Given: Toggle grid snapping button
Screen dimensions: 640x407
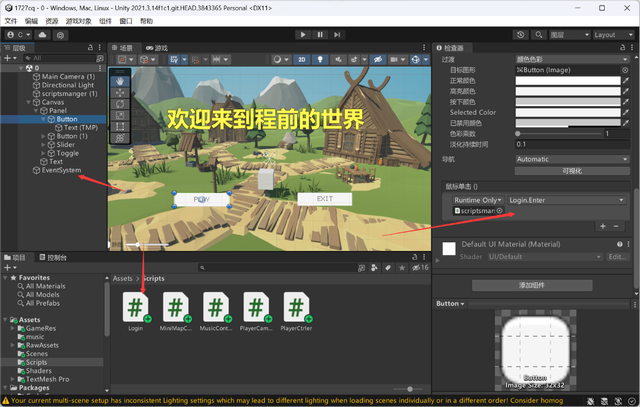Looking at the screenshot, I should tap(196, 60).
